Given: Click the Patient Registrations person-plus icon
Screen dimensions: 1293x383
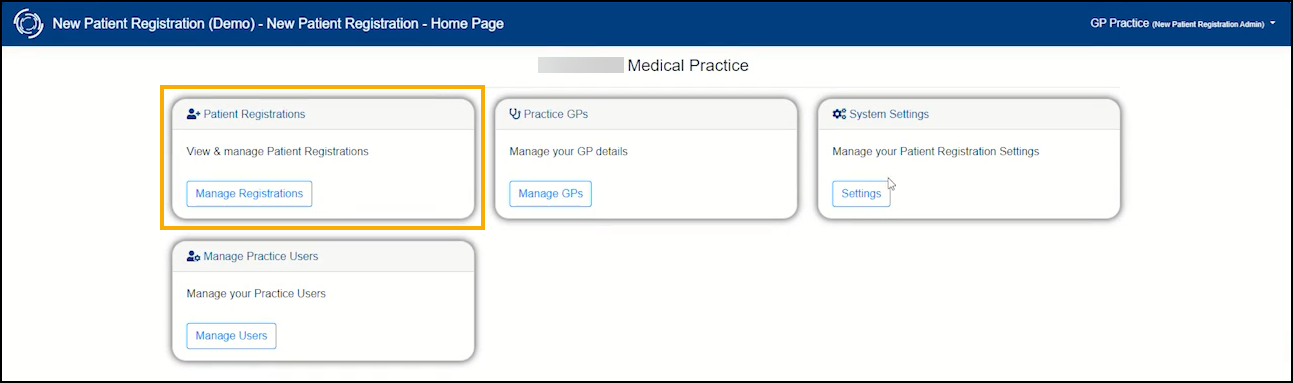Looking at the screenshot, I should [194, 114].
